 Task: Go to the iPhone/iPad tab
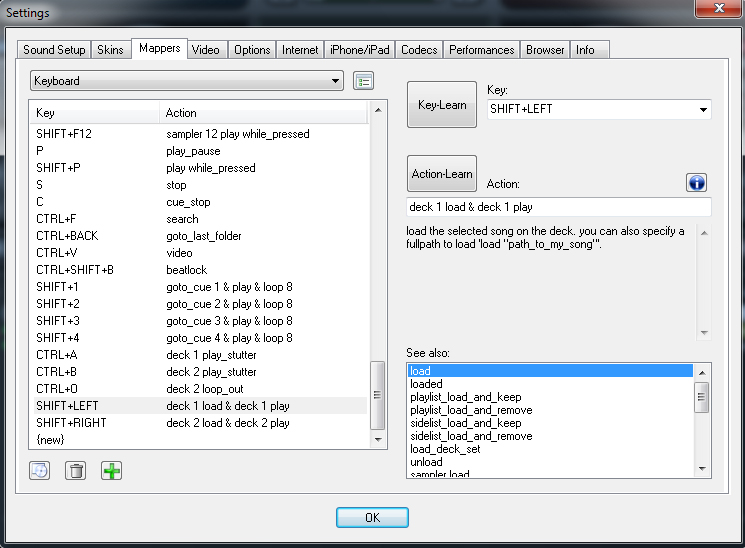tap(360, 50)
